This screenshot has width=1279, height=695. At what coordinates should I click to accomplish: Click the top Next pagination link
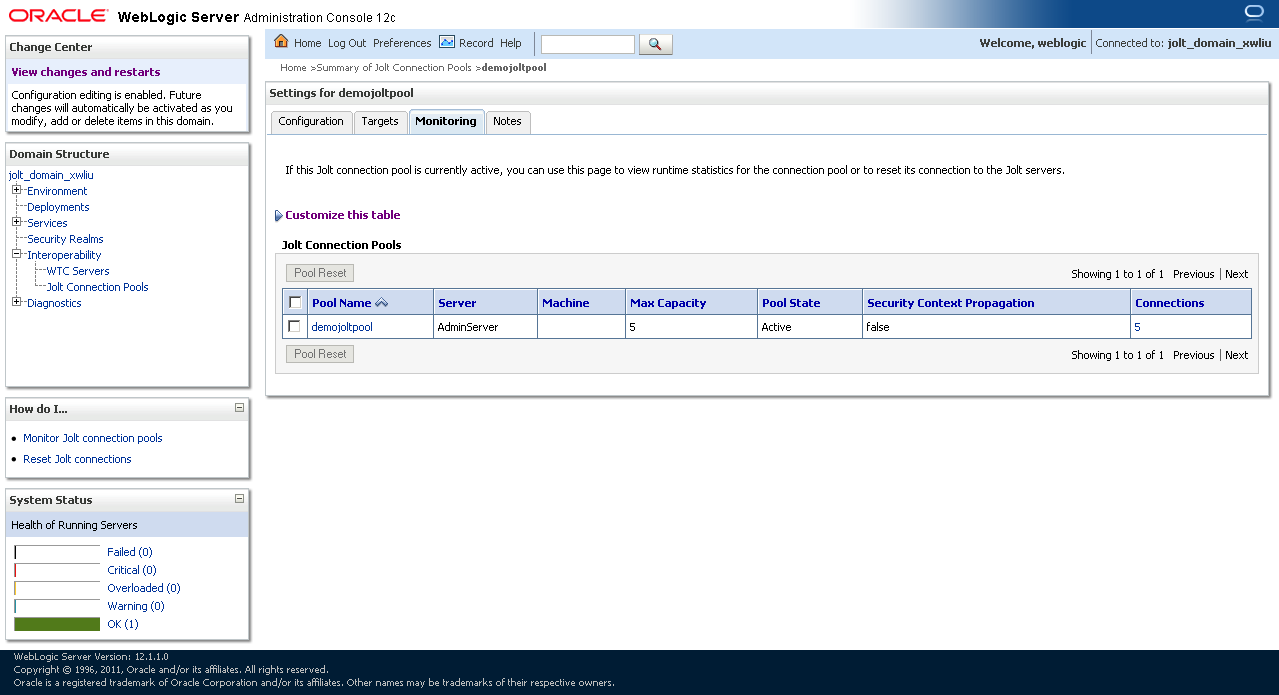pyautogui.click(x=1237, y=274)
